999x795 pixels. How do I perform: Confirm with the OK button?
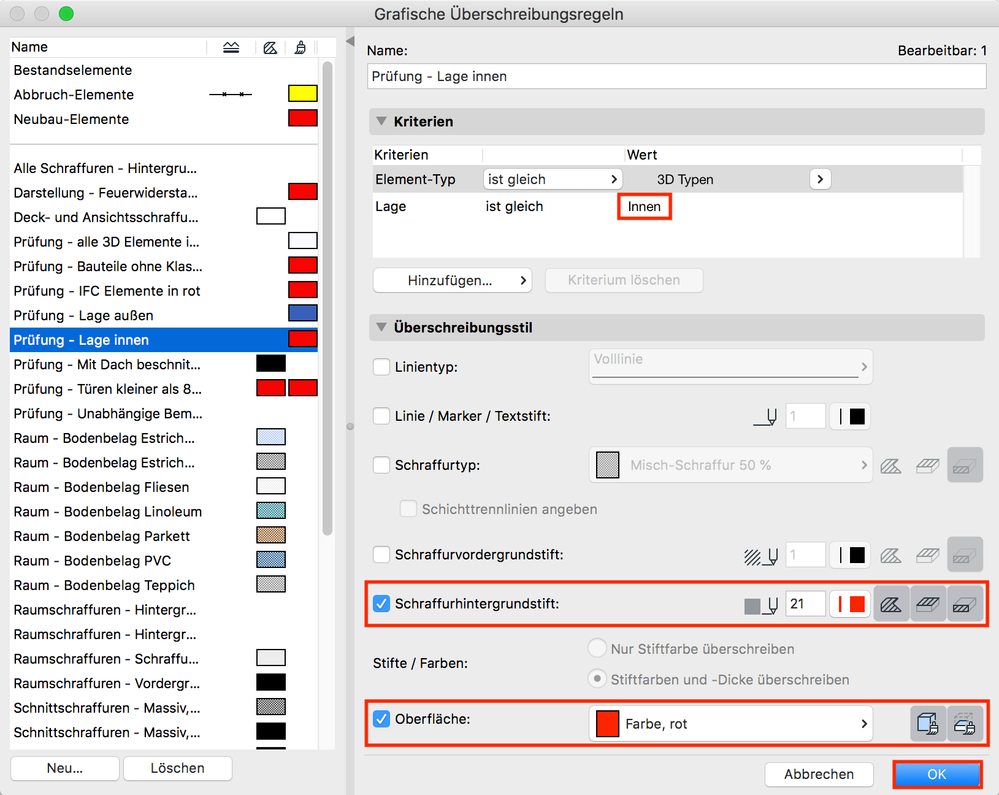click(x=937, y=774)
